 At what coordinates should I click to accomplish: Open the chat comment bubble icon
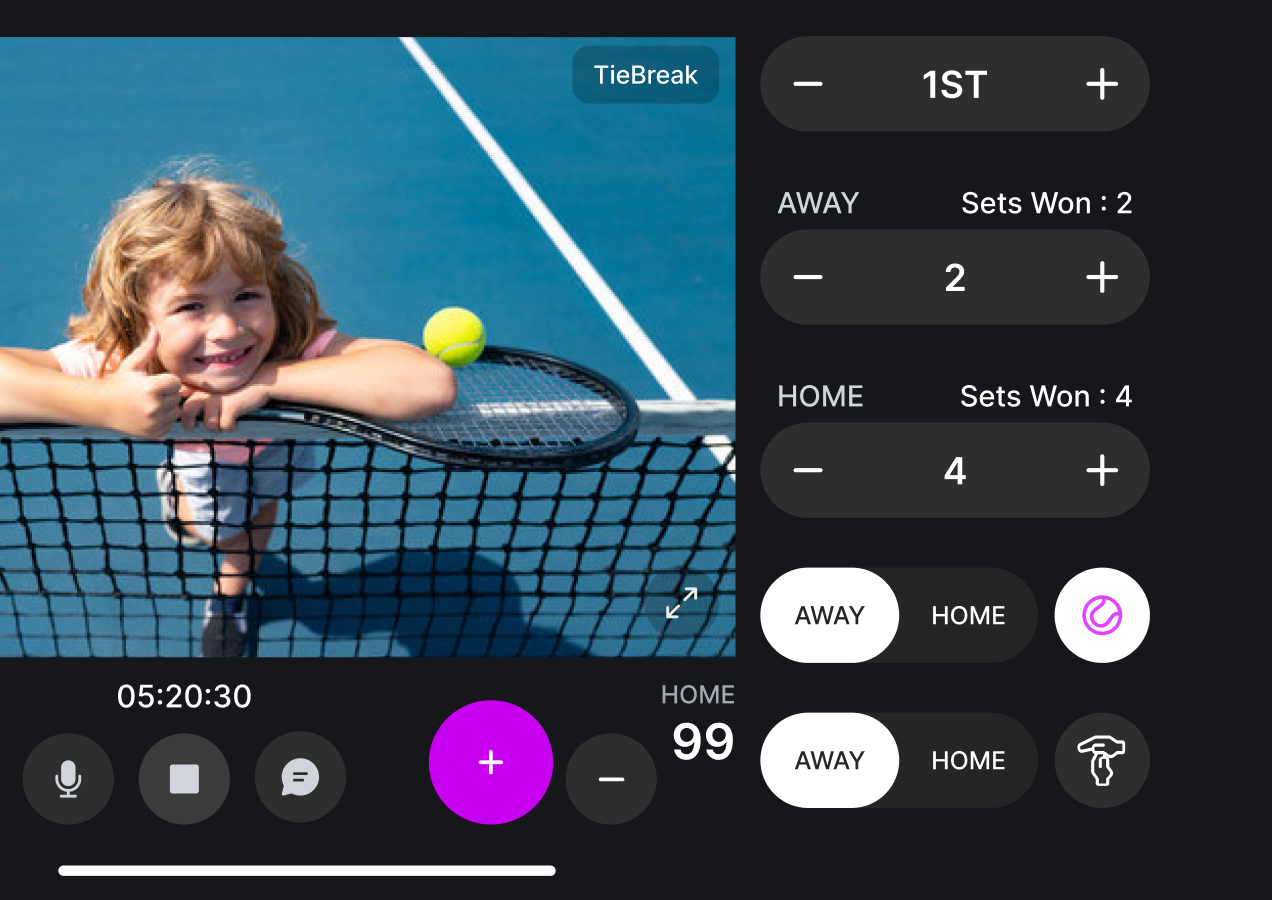[300, 778]
